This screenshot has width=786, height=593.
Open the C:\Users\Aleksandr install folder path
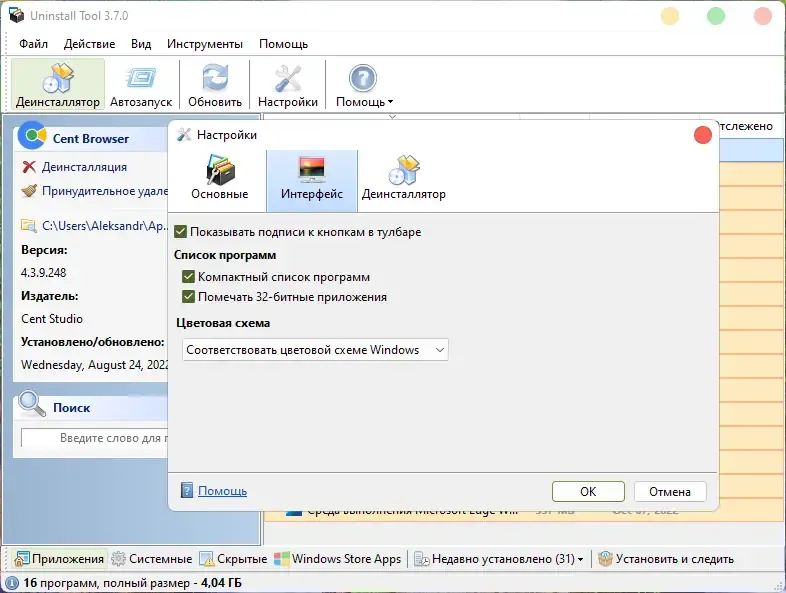105,226
